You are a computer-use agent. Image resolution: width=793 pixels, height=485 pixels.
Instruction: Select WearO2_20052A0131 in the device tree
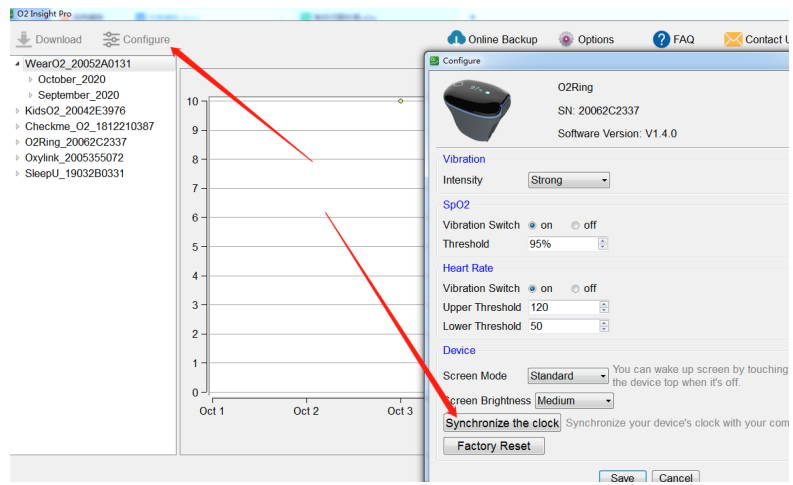pyautogui.click(x=78, y=64)
